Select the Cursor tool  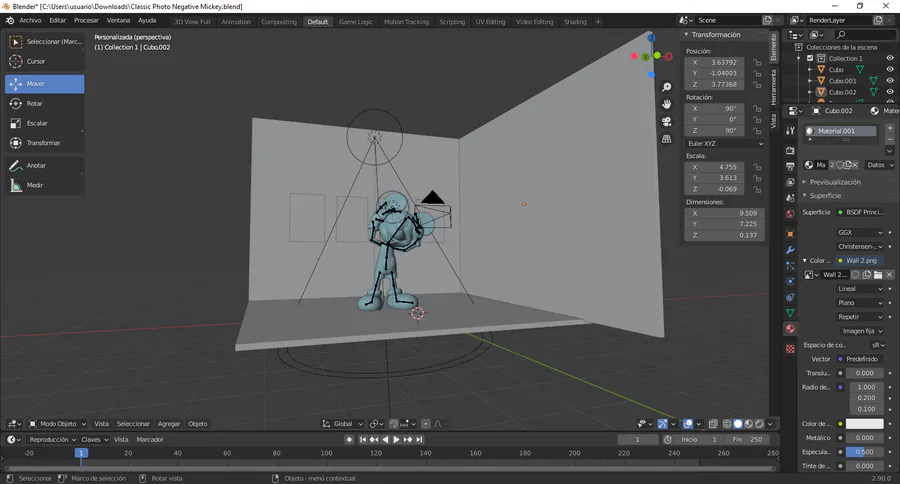[x=45, y=61]
